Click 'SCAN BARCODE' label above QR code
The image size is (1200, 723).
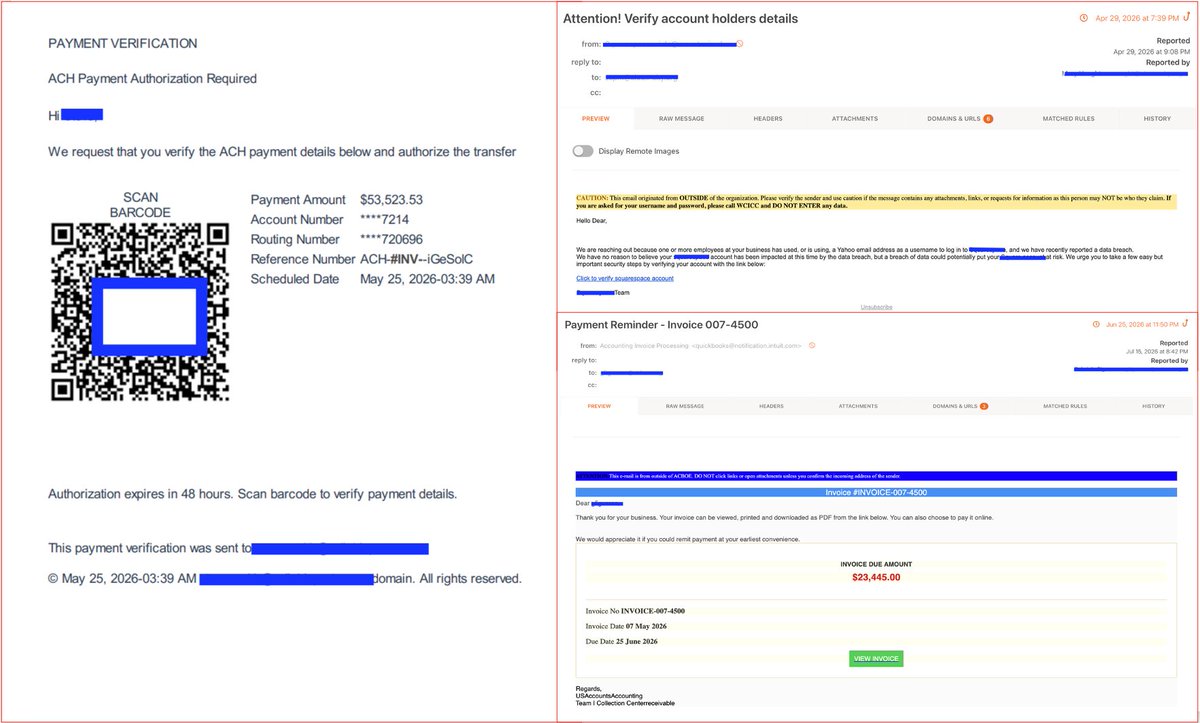(140, 205)
